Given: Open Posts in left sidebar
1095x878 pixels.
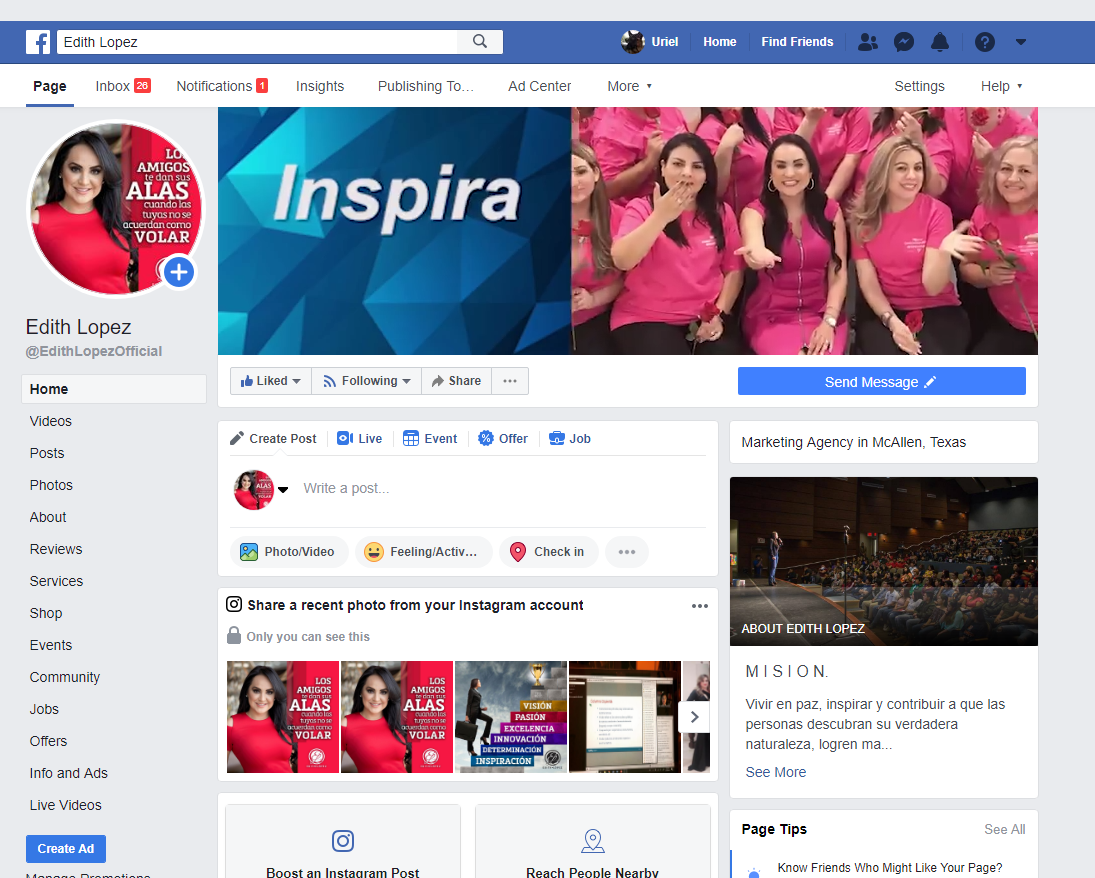Looking at the screenshot, I should click(x=47, y=453).
